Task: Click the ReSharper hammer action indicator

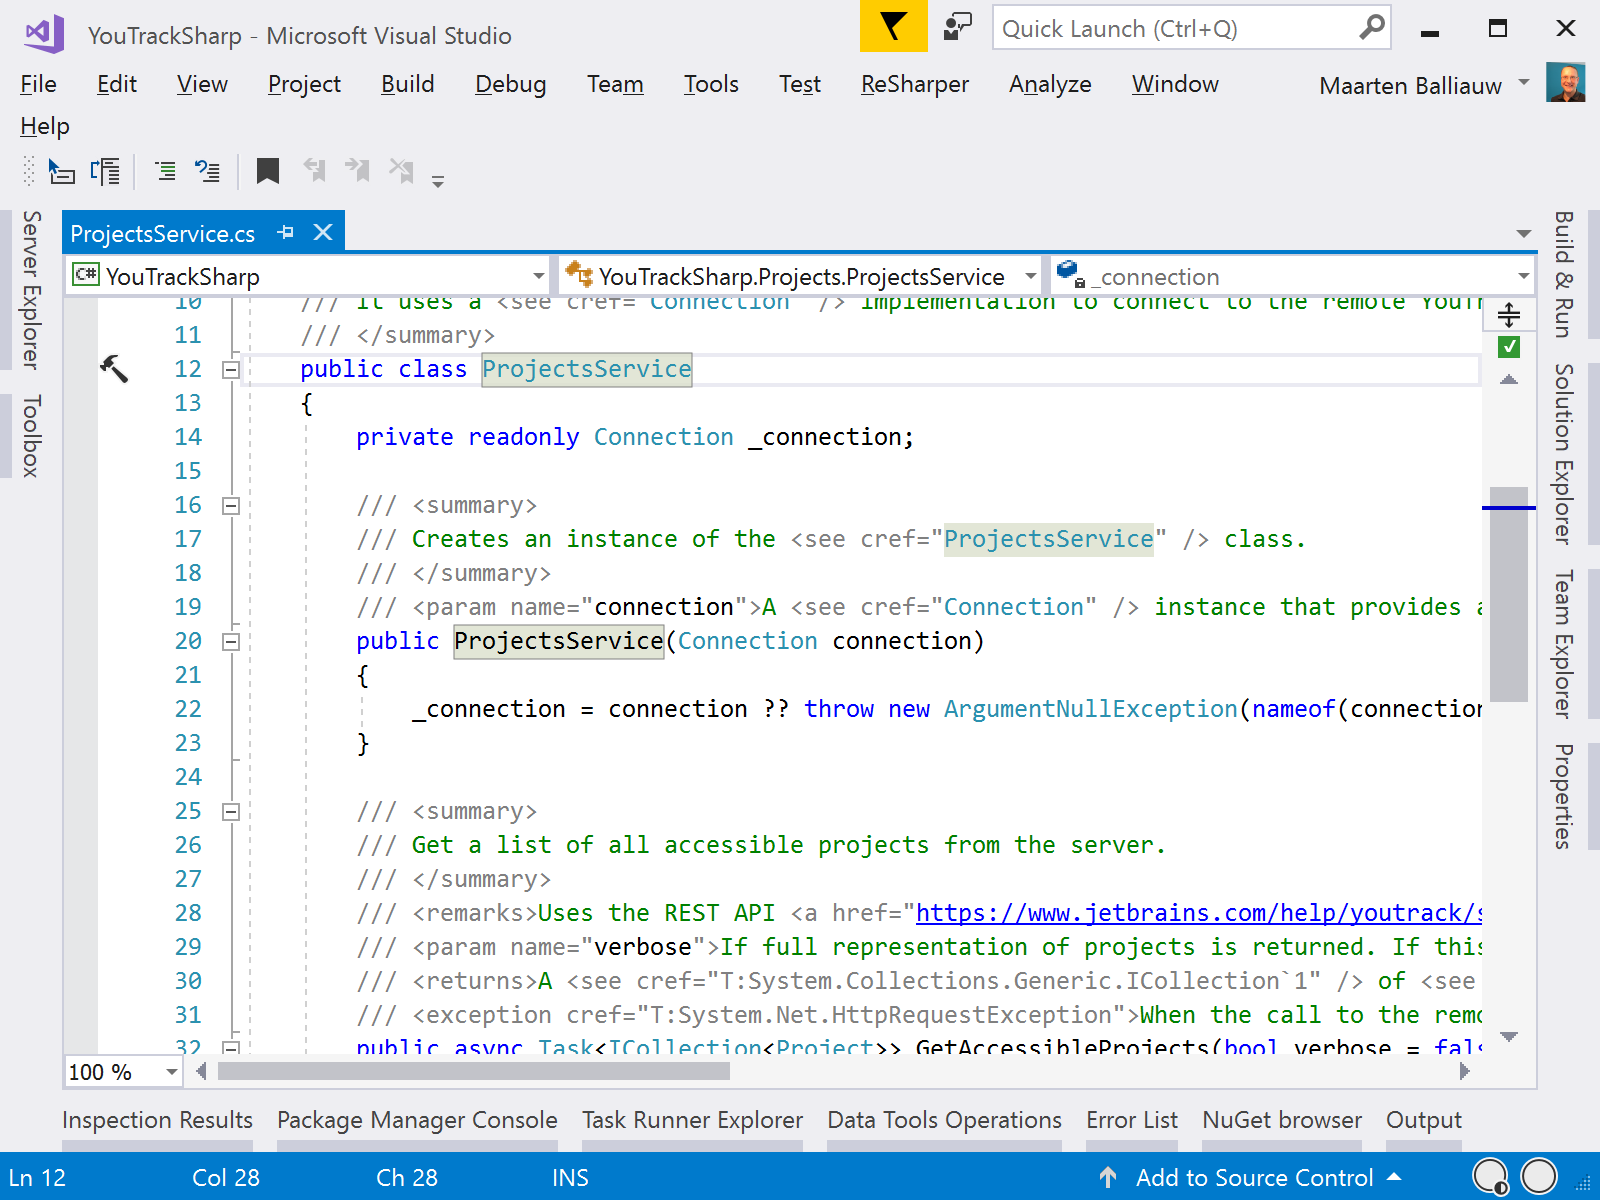Action: point(114,369)
